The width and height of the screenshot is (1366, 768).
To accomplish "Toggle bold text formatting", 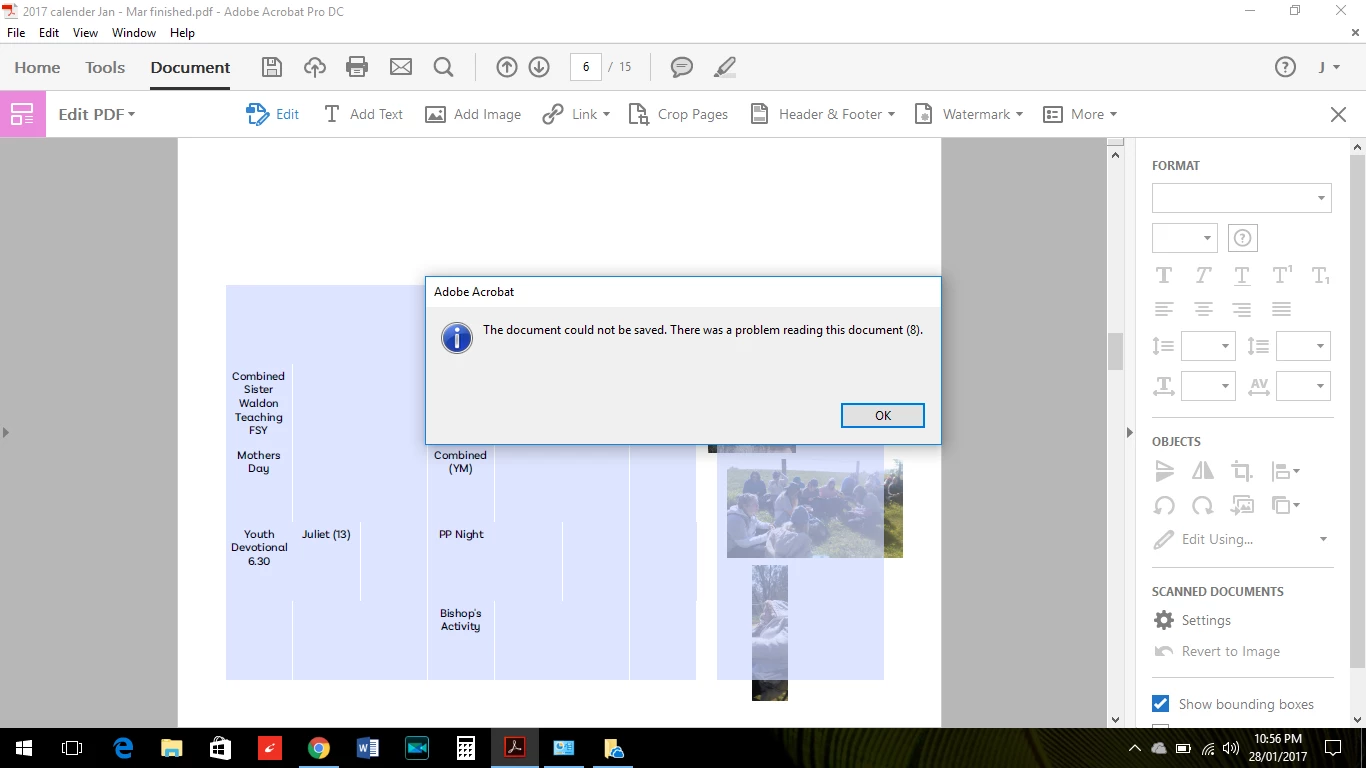I will pos(1164,275).
